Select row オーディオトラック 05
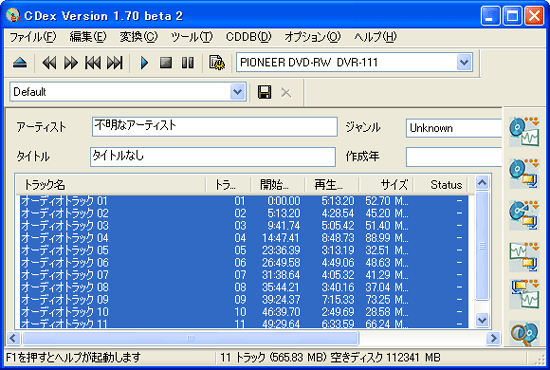 click(x=244, y=250)
